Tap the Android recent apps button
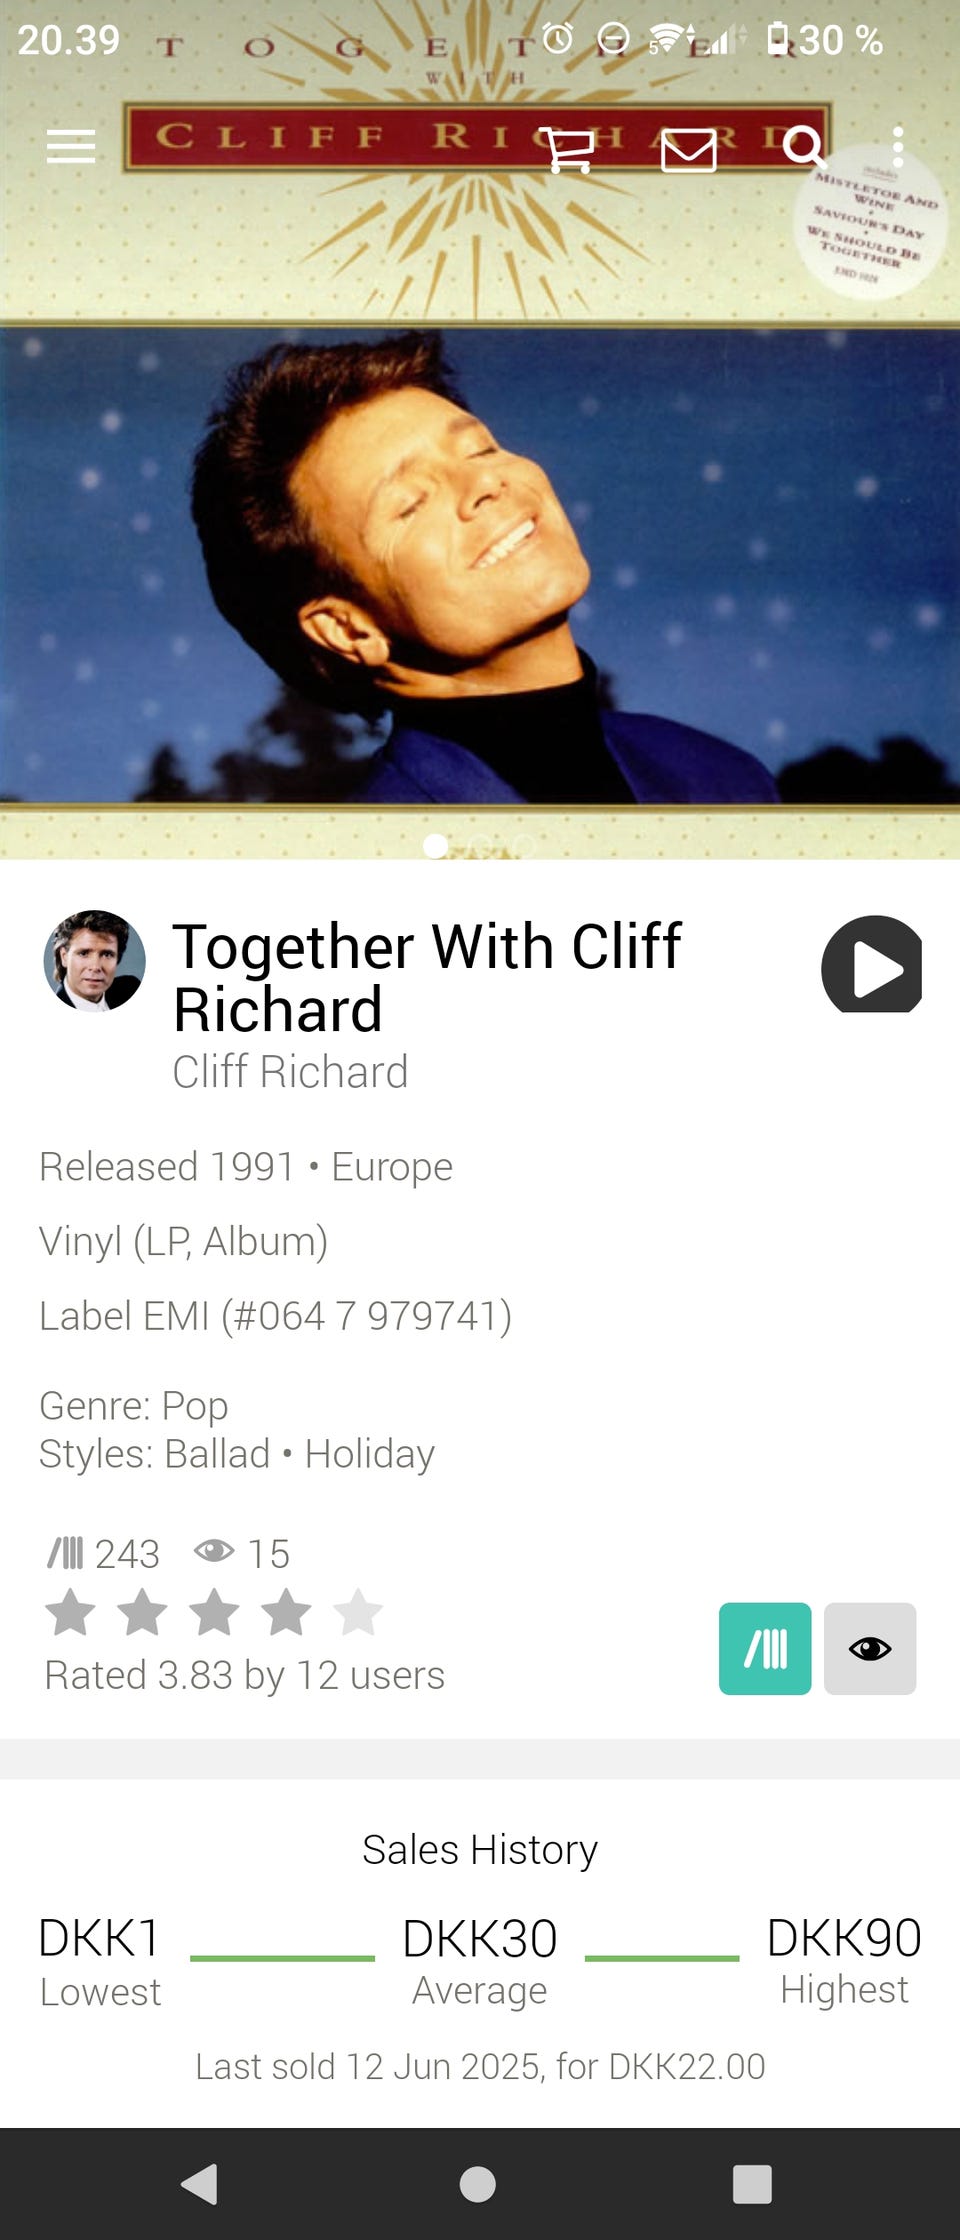This screenshot has height=2240, width=960. (752, 2184)
